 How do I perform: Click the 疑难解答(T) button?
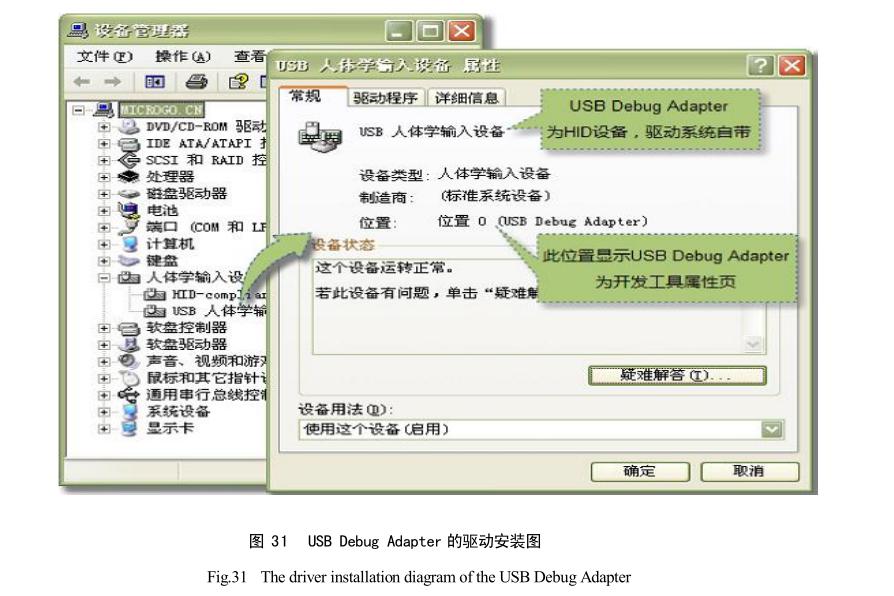coord(680,375)
